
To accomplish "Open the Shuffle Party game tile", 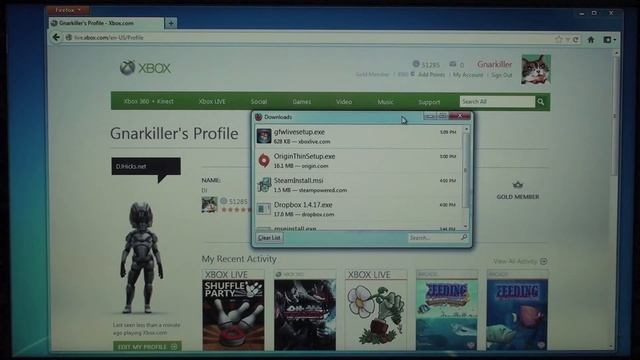I will pyautogui.click(x=233, y=310).
